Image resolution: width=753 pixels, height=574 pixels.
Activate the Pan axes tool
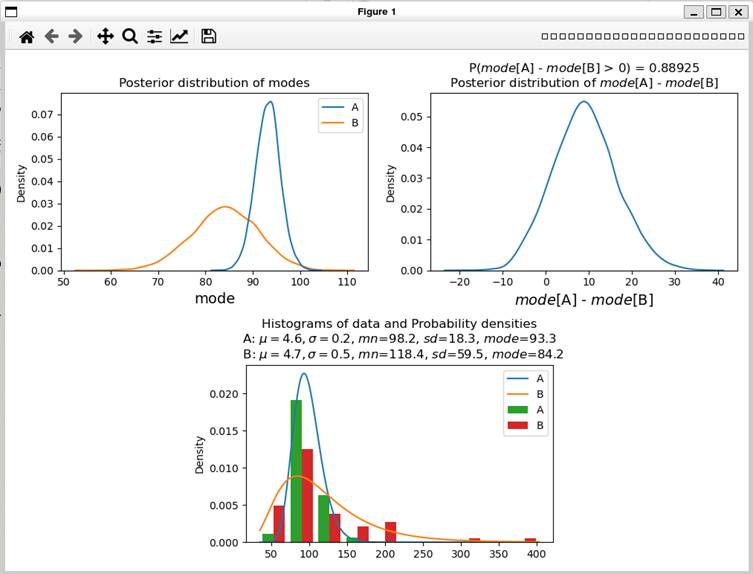pos(105,36)
